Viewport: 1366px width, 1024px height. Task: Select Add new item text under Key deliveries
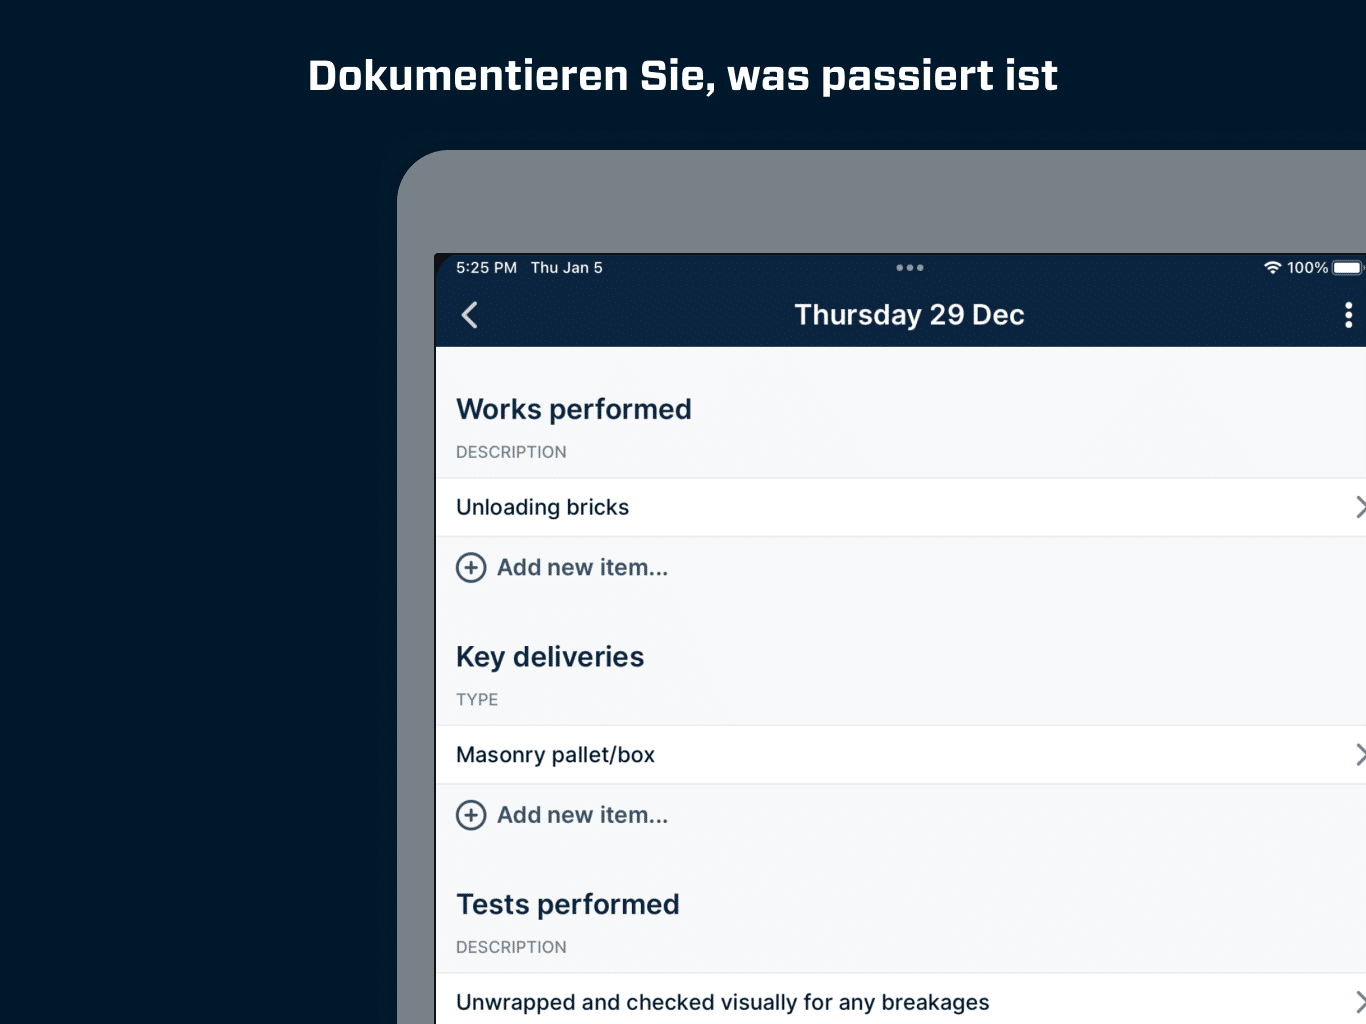point(582,815)
